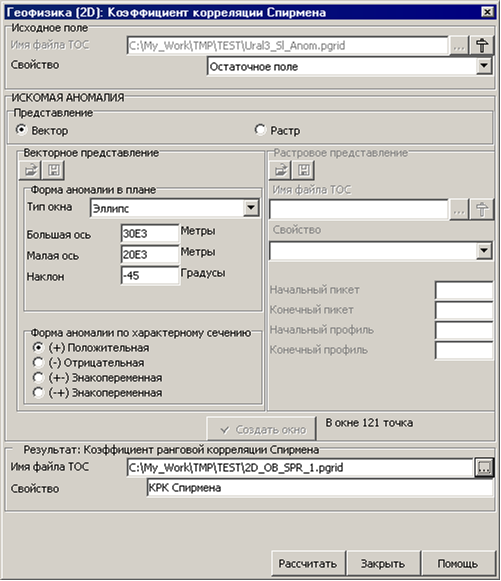Screen dimensions: 501x581
Task: Click the hammer icon beside source file path
Action: coord(482,46)
